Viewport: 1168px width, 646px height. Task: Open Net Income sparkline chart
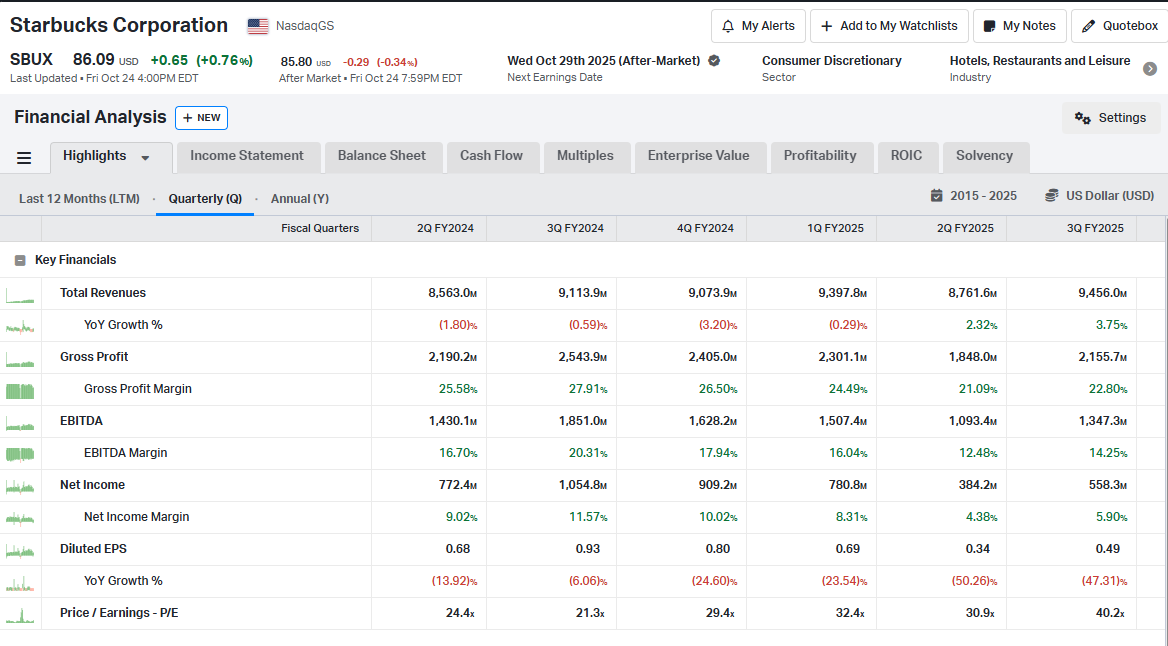20,486
